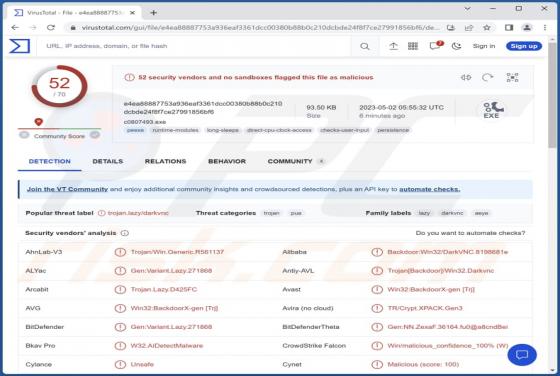Image resolution: width=560 pixels, height=376 pixels.
Task: Click the tab search chevron dropdown
Action: pyautogui.click(x=467, y=9)
